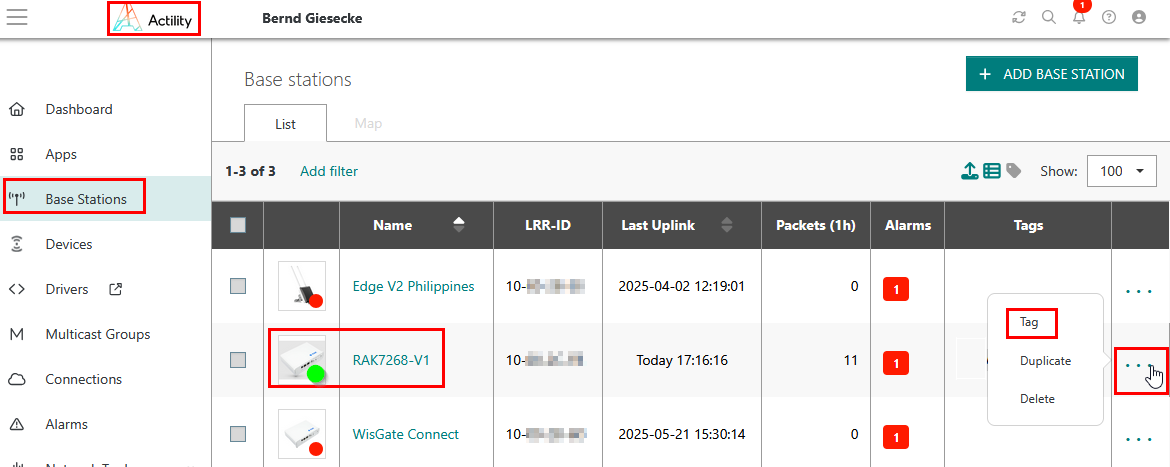Click the 2025-04-02 12:19:01 uplink cell
Viewport: 1170px width, 467px height.
click(x=682, y=286)
